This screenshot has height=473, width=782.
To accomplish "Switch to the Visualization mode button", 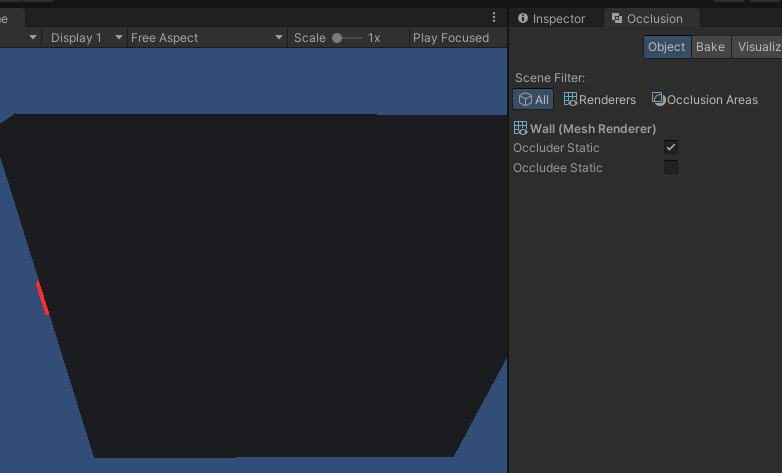I will pyautogui.click(x=758, y=47).
